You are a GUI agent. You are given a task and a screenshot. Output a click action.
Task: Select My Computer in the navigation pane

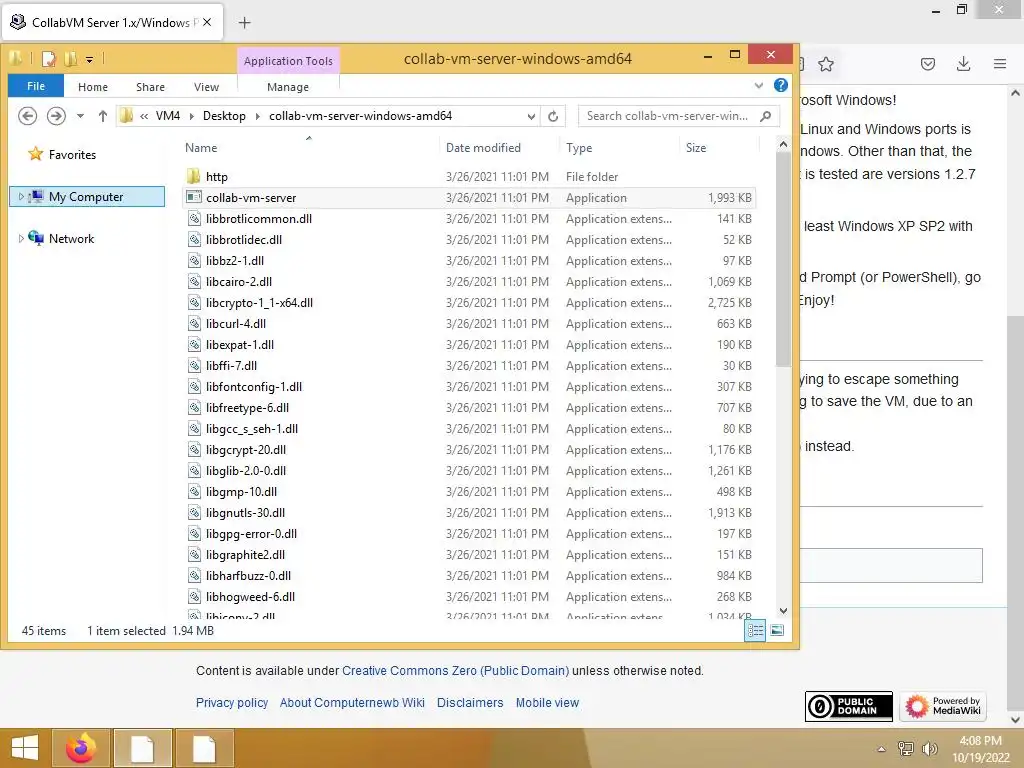coord(86,197)
